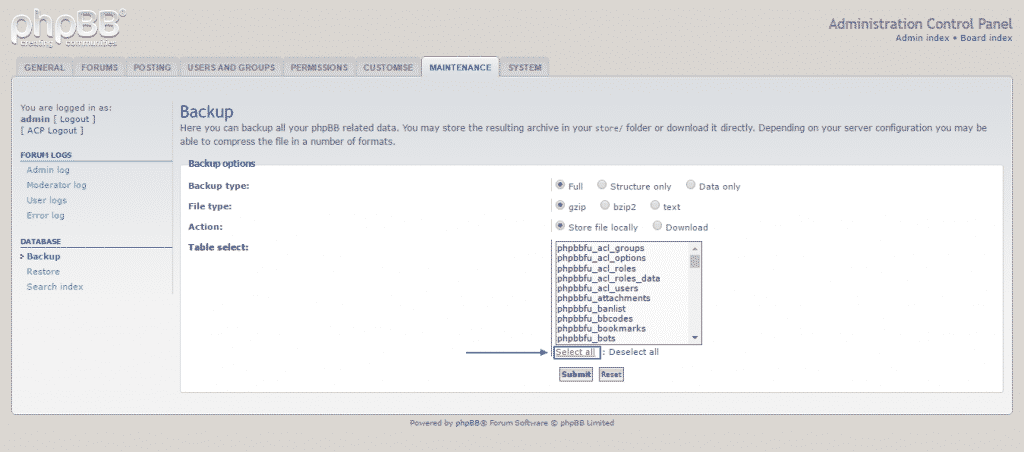Switch to the Users and Groups tab
The image size is (1024, 452).
(x=231, y=68)
